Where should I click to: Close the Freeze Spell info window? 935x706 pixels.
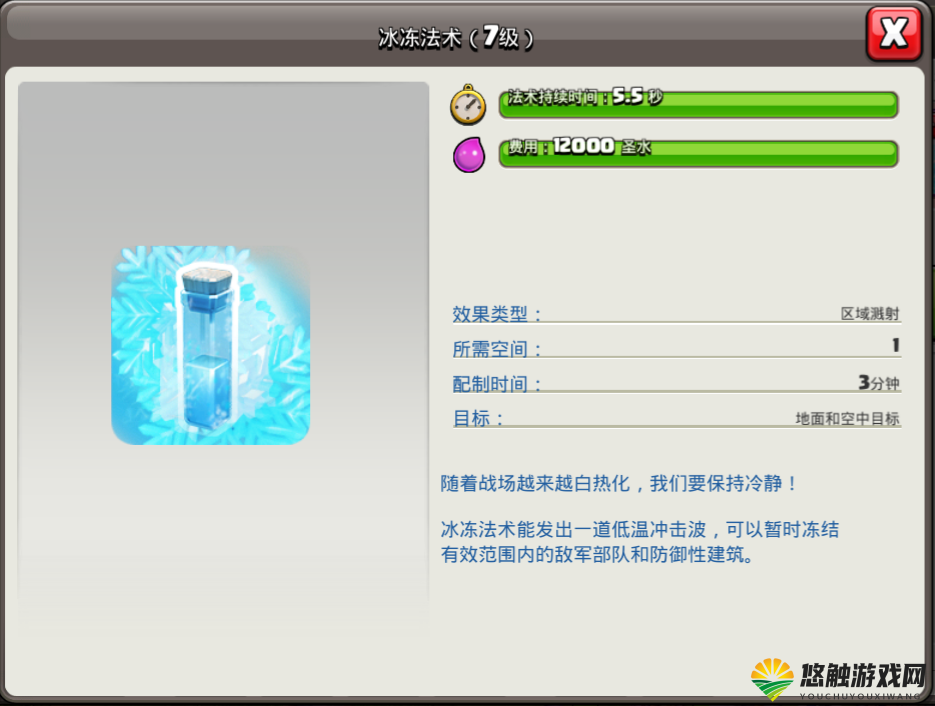click(x=894, y=33)
